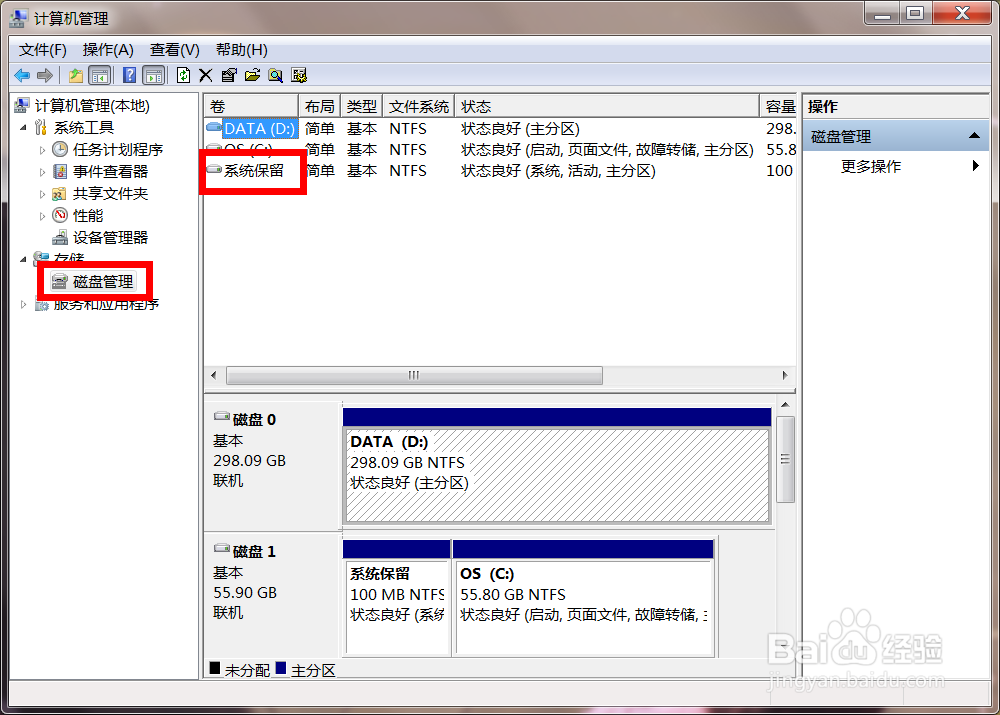This screenshot has height=715, width=1000.
Task: Expand the 更多操作 menu arrow
Action: click(975, 166)
